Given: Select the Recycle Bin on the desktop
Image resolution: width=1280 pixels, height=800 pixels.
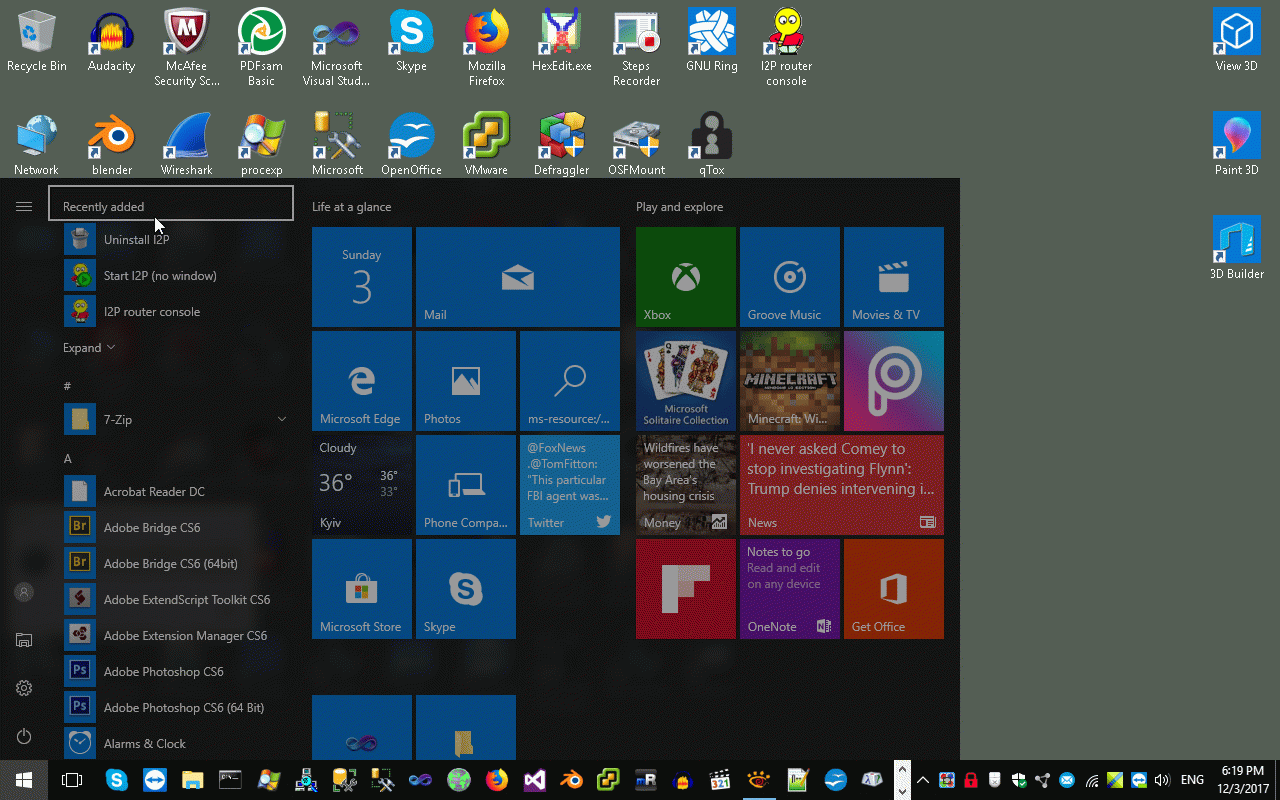Looking at the screenshot, I should [x=36, y=41].
